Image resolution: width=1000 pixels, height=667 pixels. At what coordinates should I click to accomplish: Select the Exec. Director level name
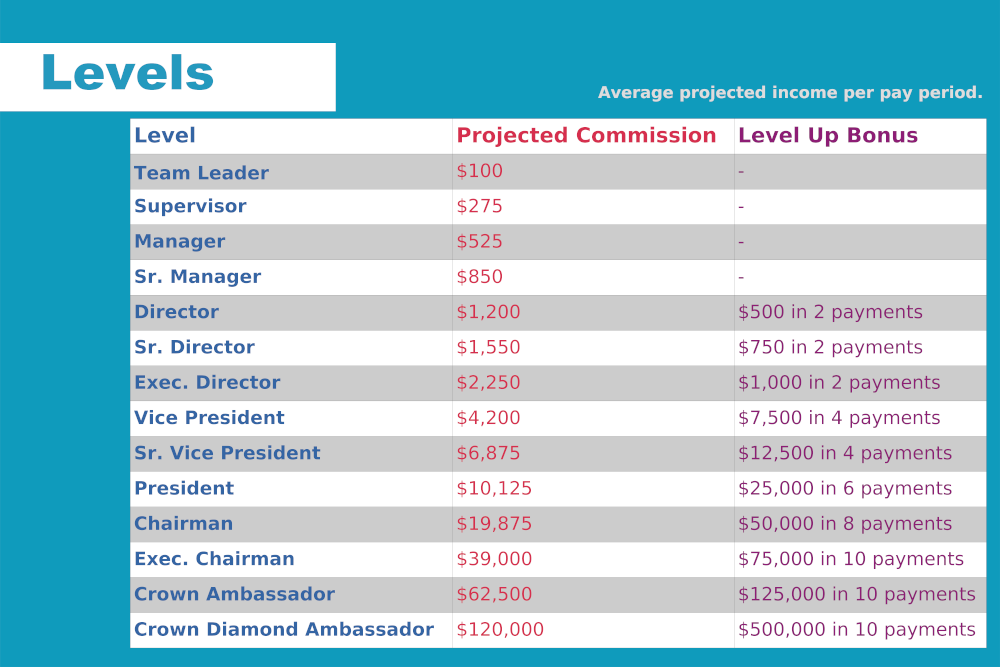(x=207, y=383)
